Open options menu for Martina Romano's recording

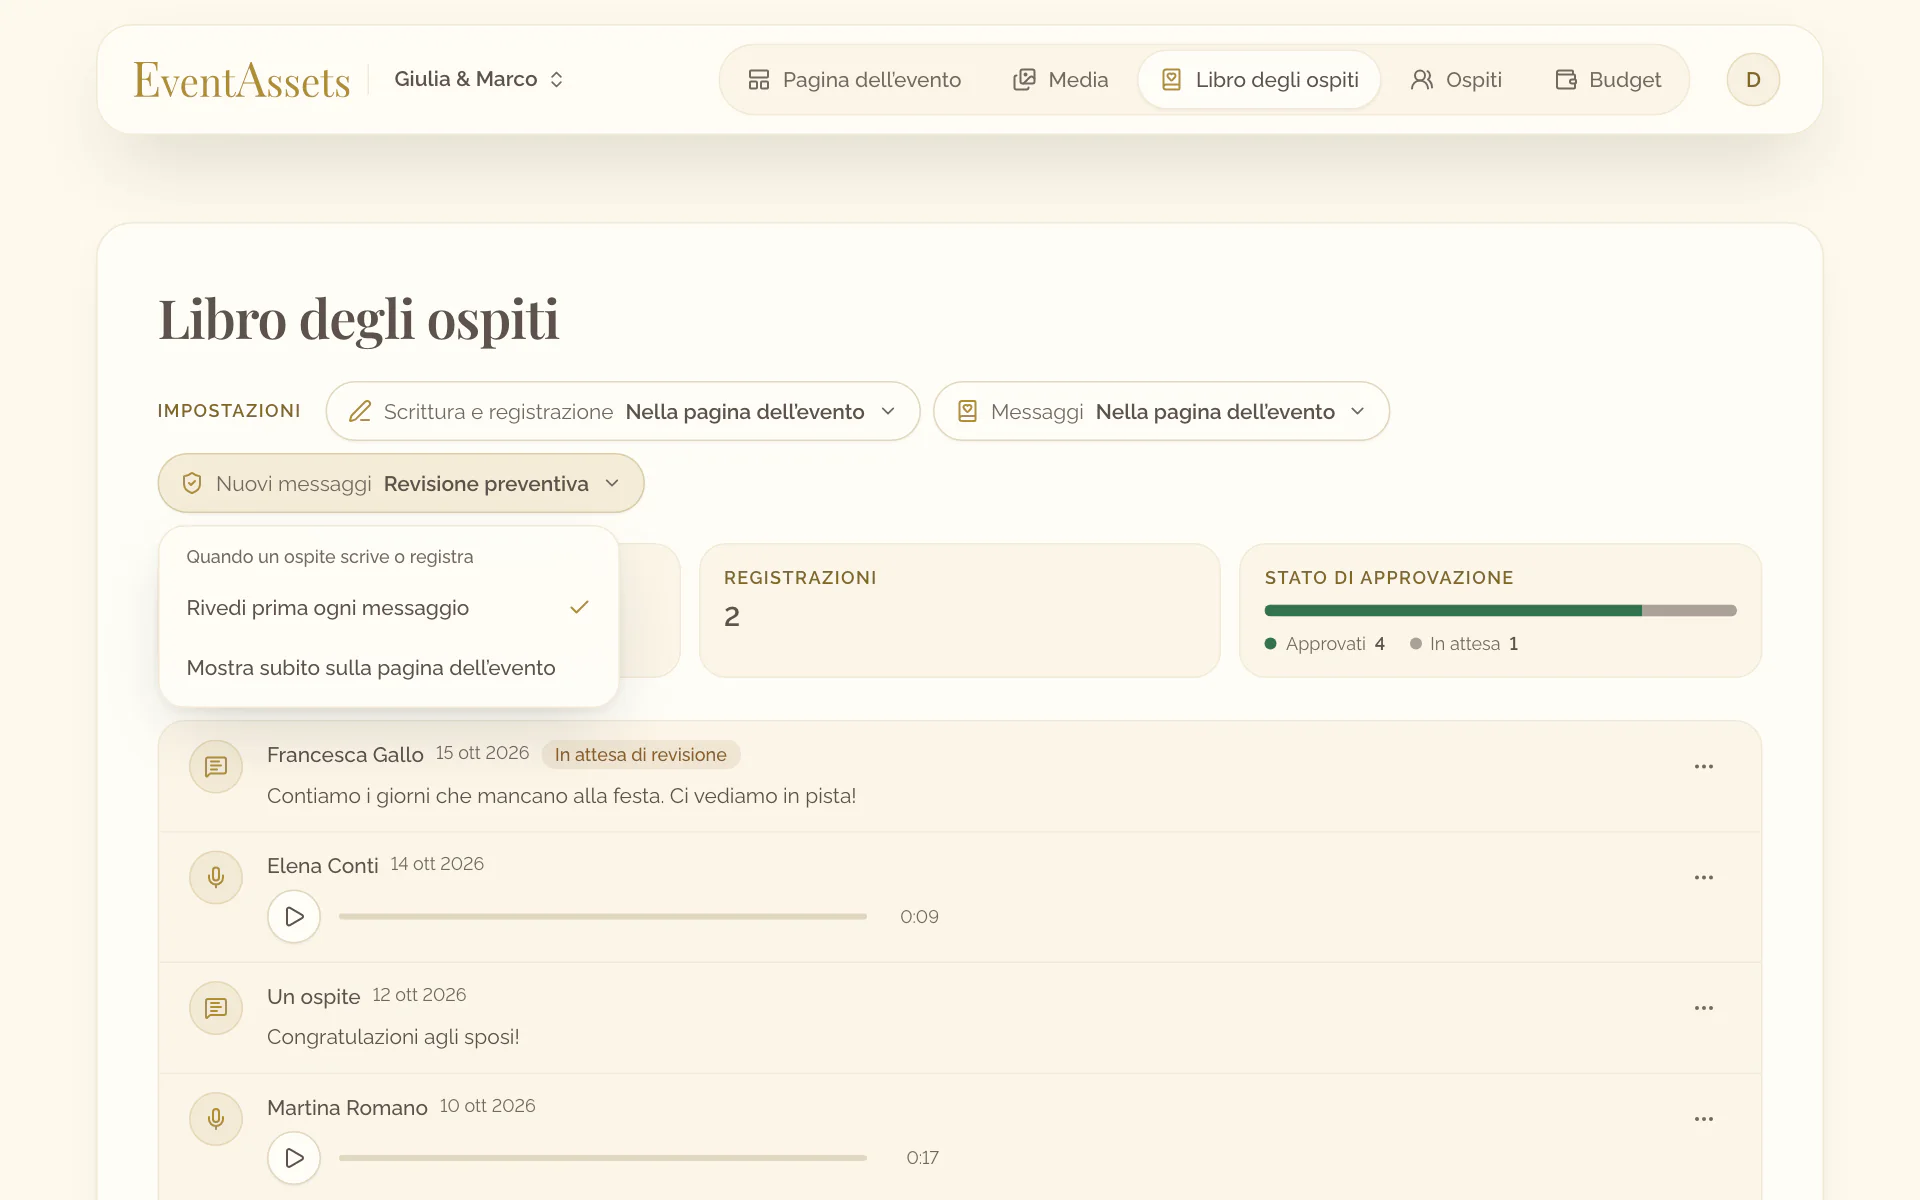[1704, 1119]
